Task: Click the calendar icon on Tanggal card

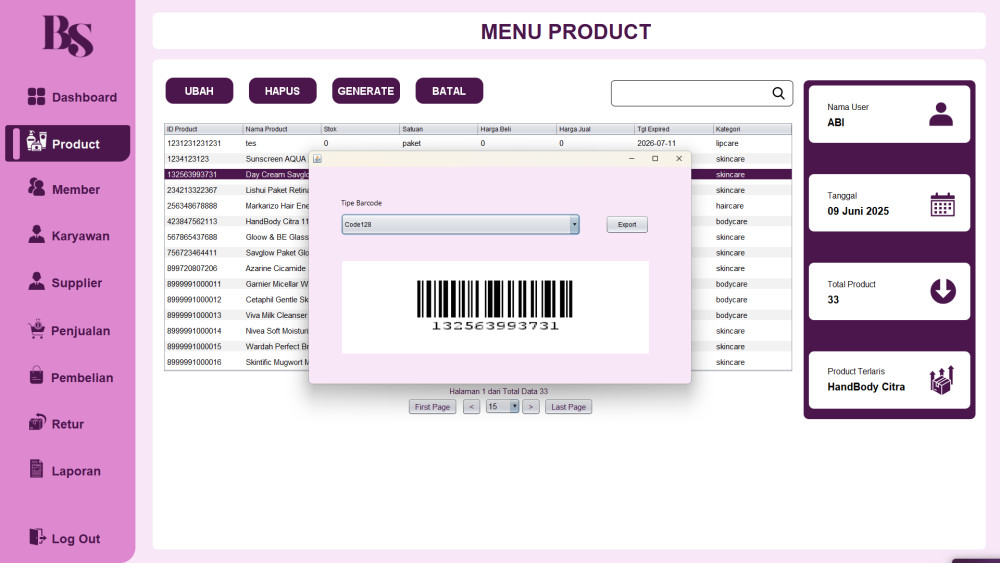Action: (942, 204)
